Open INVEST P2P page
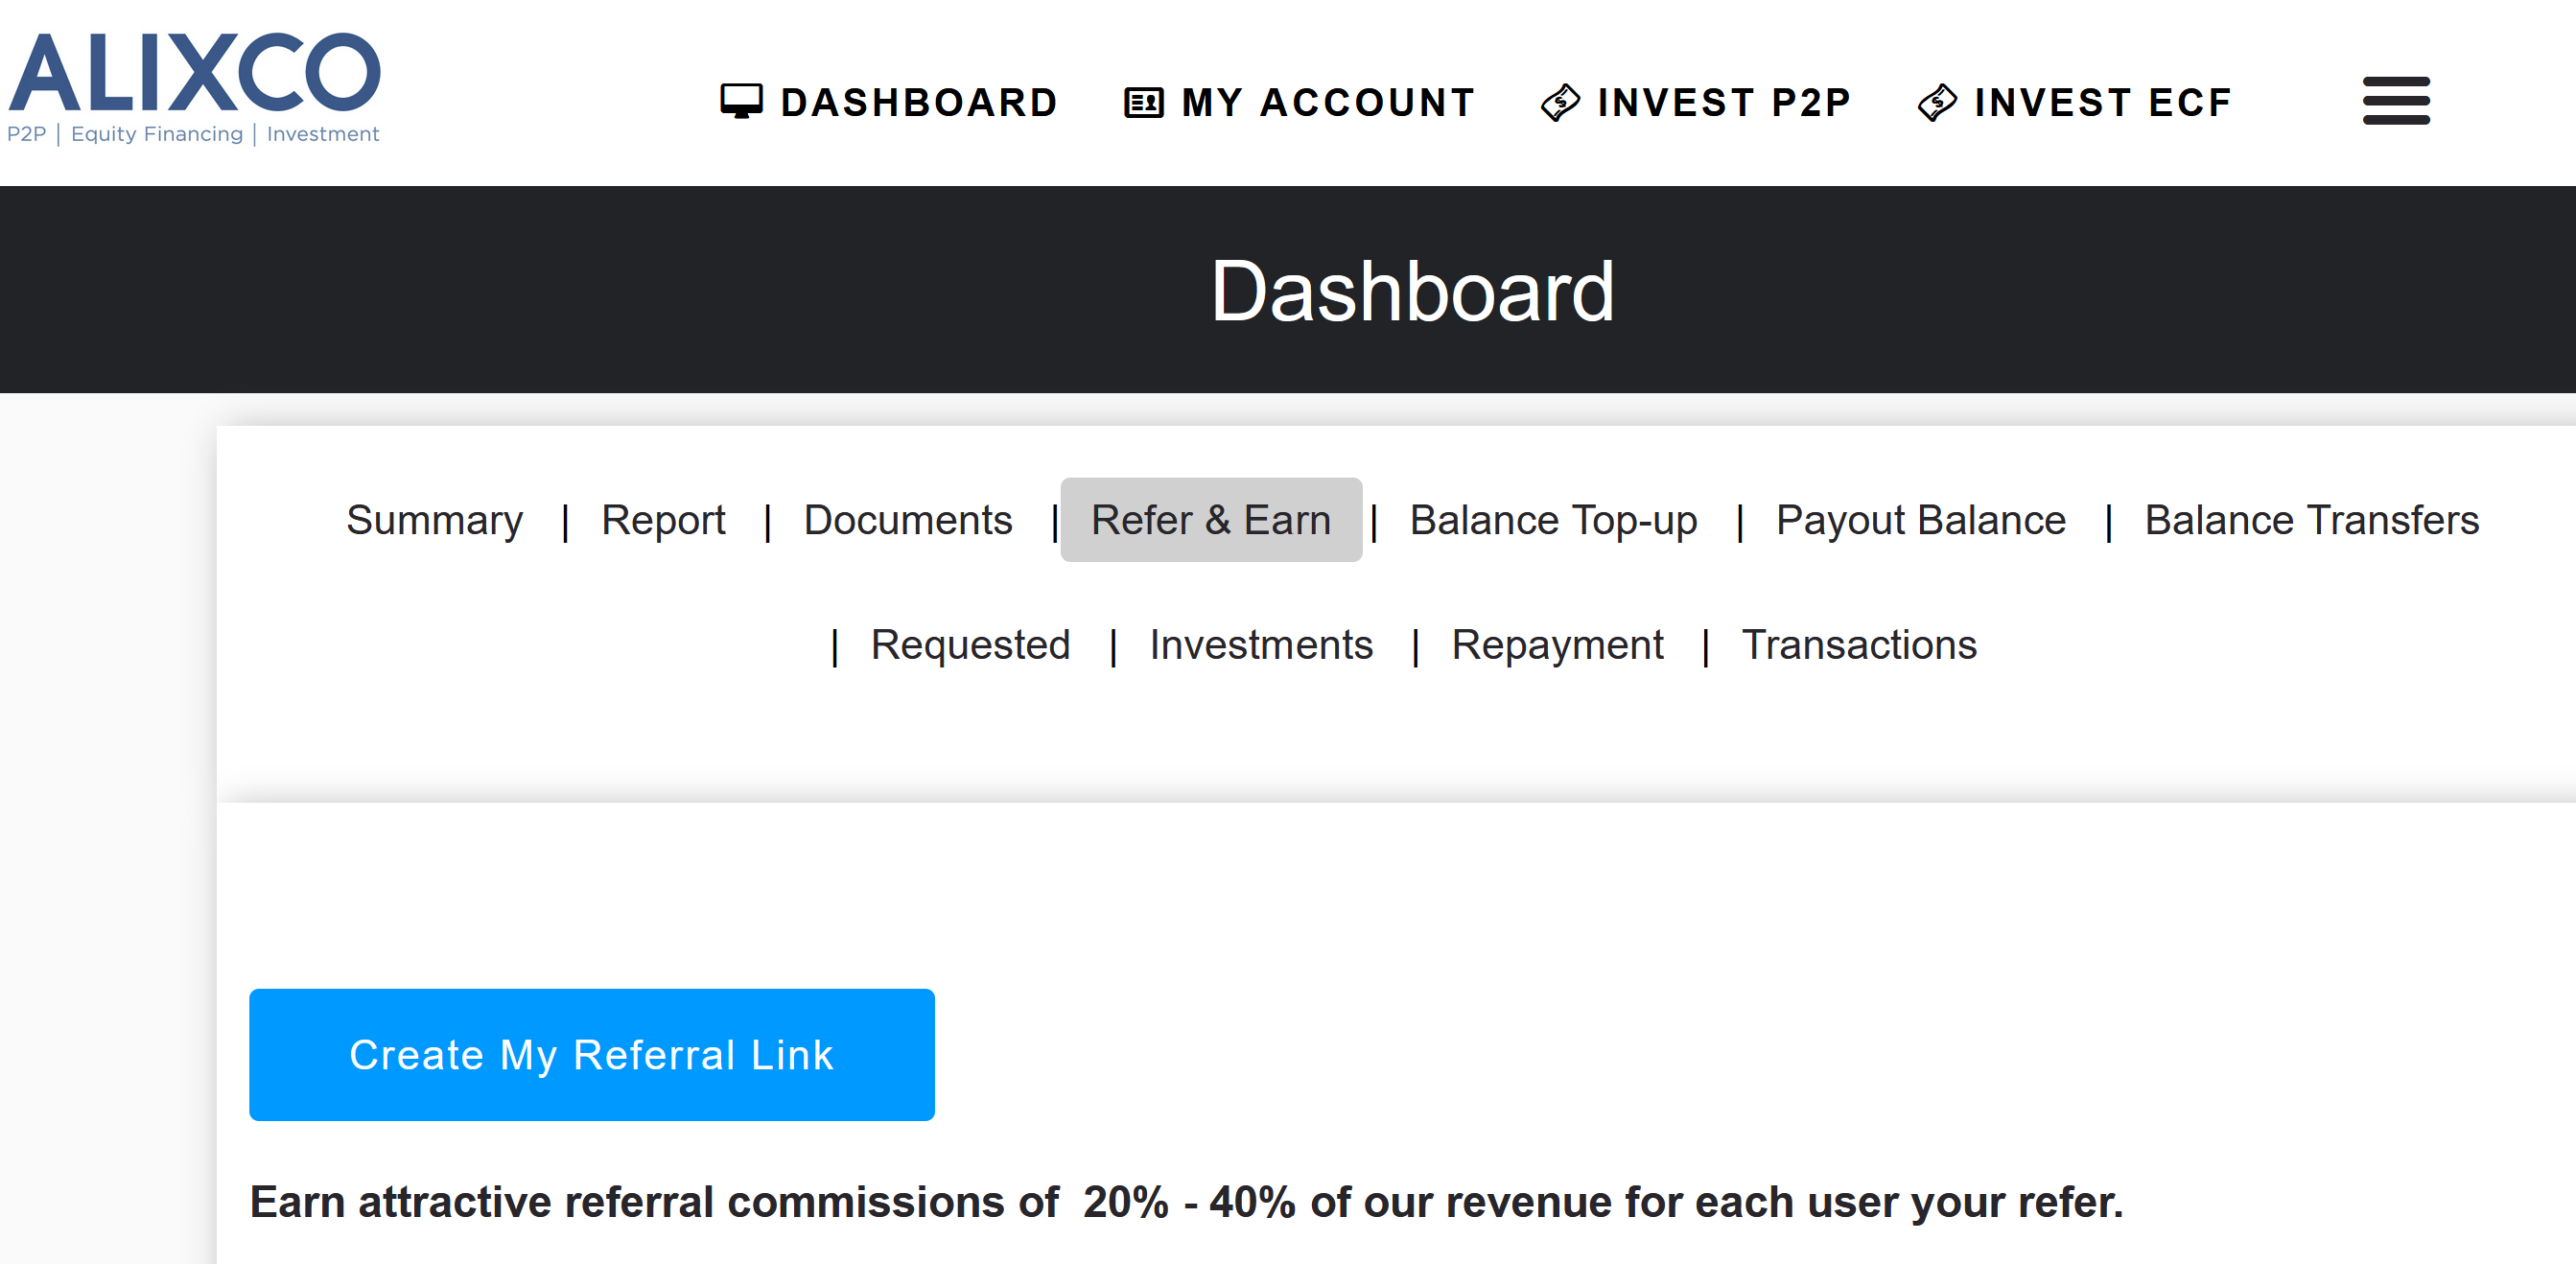This screenshot has width=2576, height=1264. point(1696,102)
